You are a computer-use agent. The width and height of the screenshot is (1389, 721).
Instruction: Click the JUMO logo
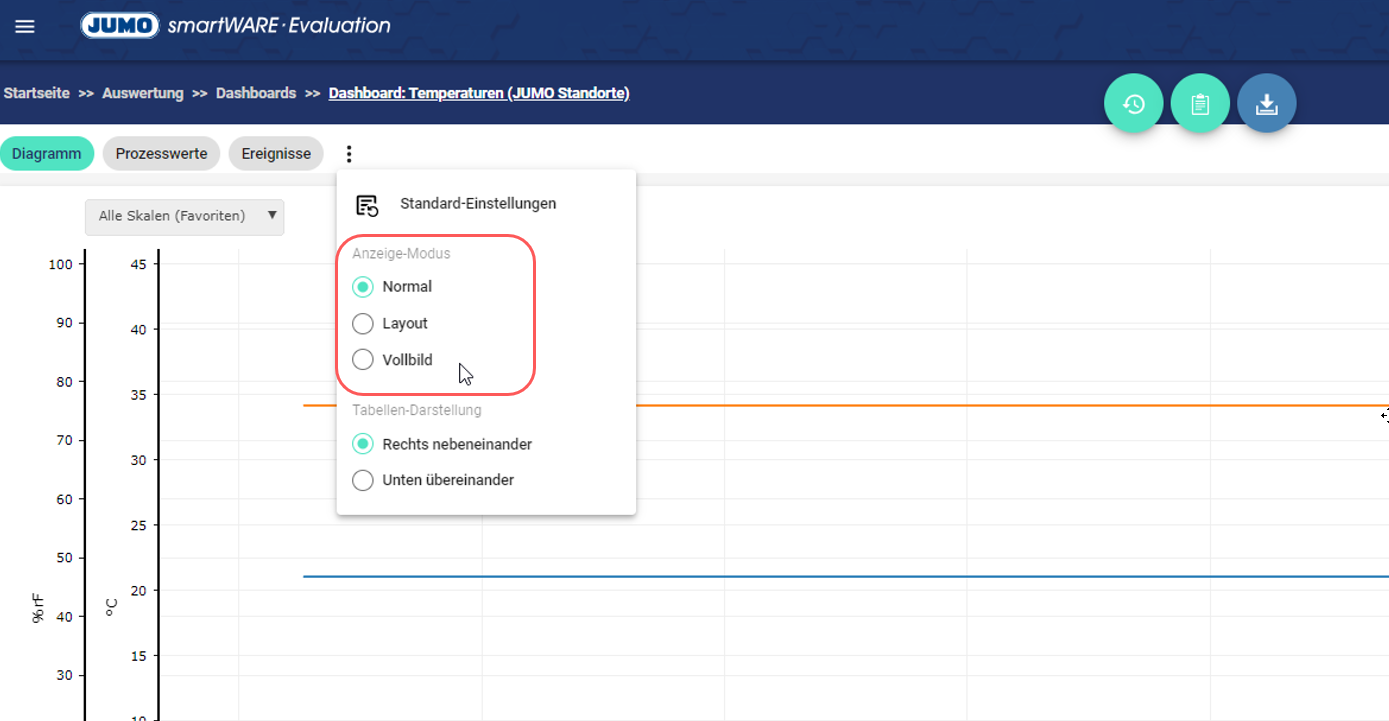[120, 25]
